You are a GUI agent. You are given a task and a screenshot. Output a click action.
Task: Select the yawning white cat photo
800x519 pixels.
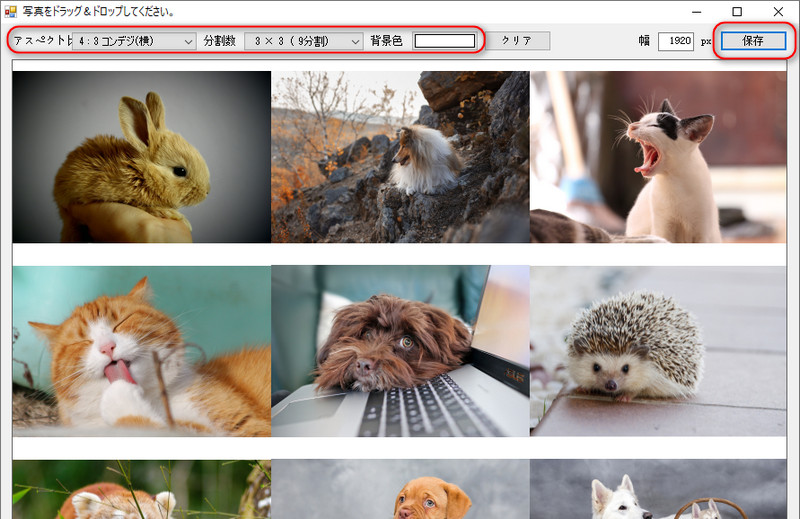658,157
